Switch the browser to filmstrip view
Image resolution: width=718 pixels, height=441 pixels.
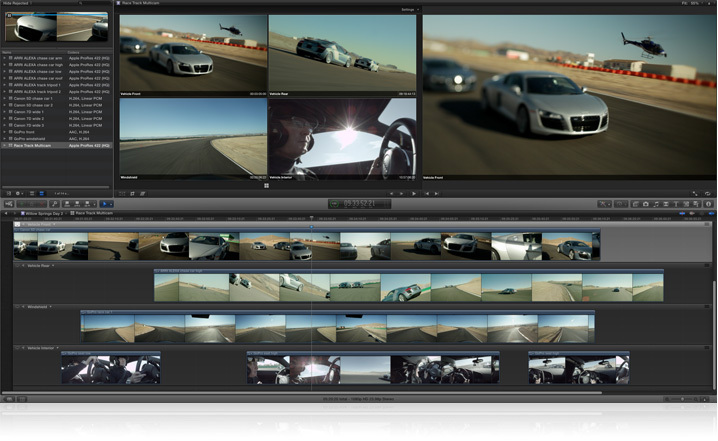[32, 194]
